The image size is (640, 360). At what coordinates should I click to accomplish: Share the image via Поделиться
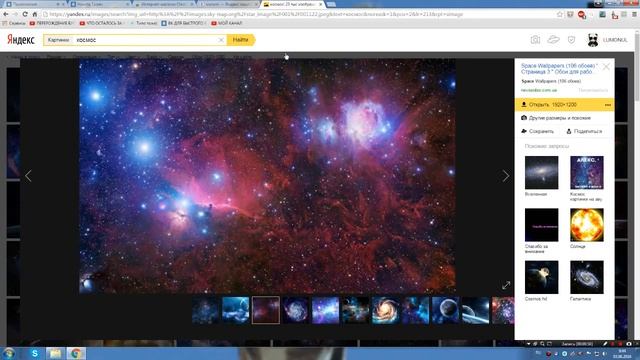(x=584, y=131)
